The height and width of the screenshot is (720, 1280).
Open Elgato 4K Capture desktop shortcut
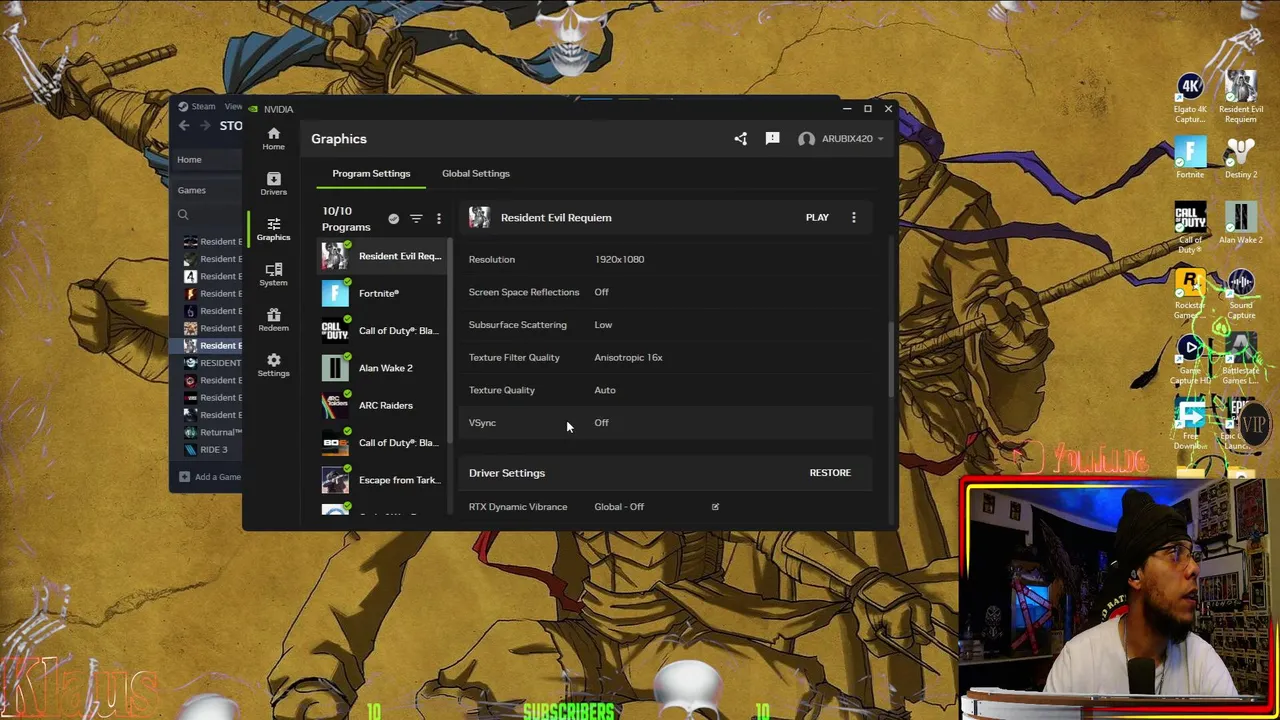1190,99
